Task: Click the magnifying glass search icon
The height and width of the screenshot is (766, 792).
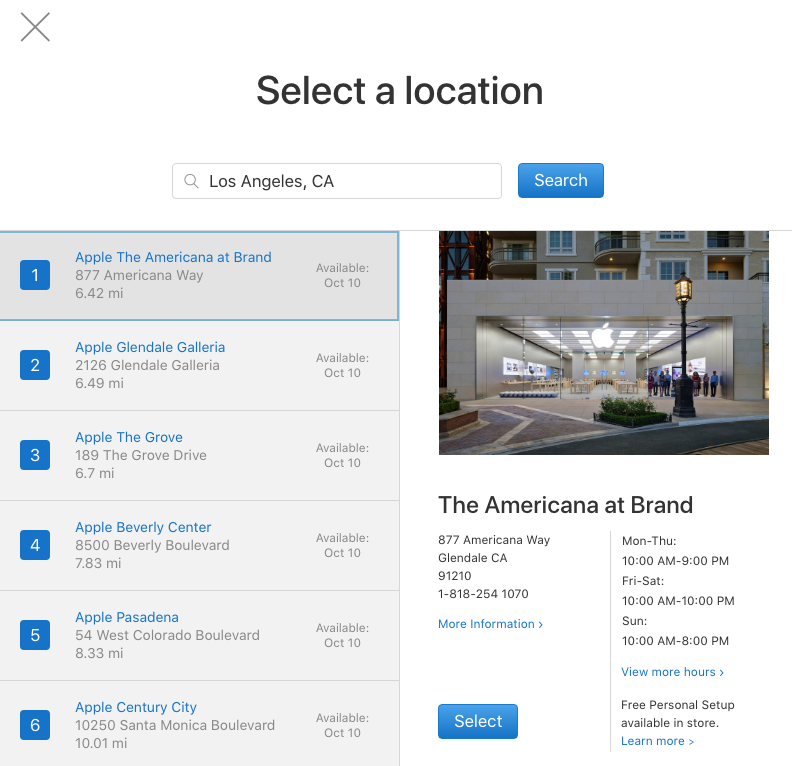Action: click(x=191, y=181)
